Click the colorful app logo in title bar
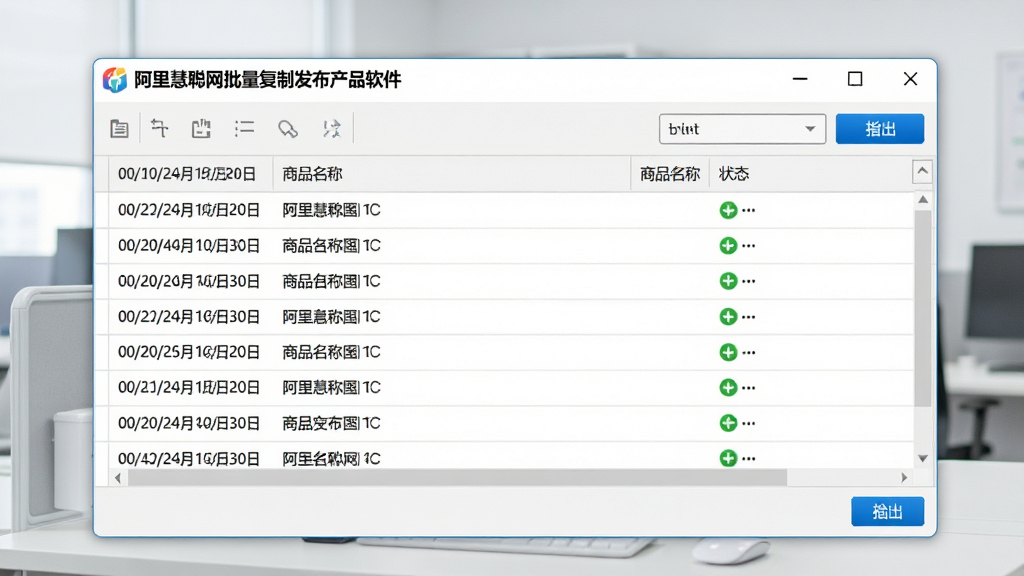Screen dimensions: 1024x576 pyautogui.click(x=115, y=80)
